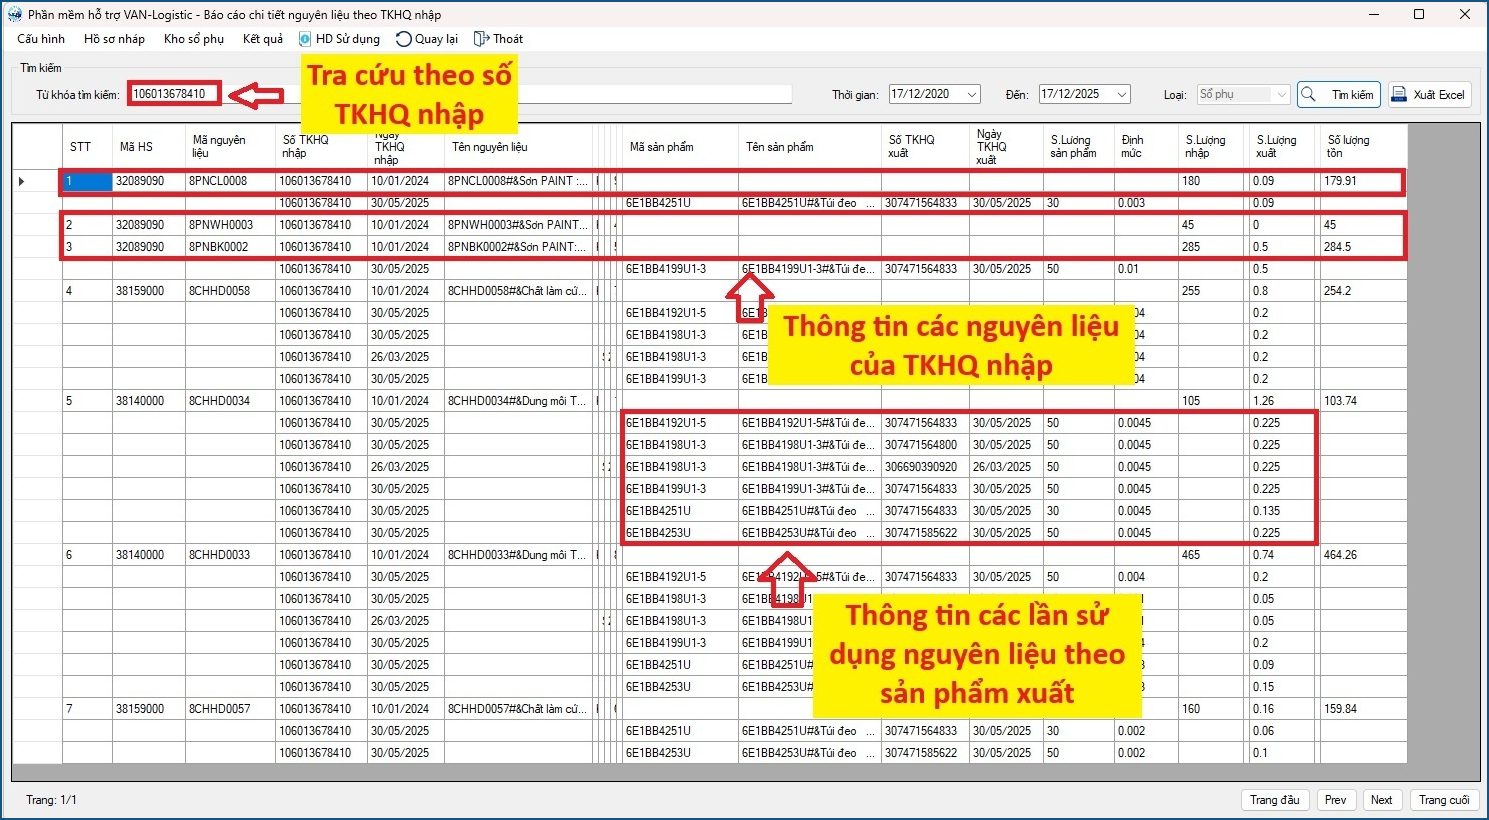Click the Thoát exit door icon
The height and width of the screenshot is (820, 1489).
(481, 39)
